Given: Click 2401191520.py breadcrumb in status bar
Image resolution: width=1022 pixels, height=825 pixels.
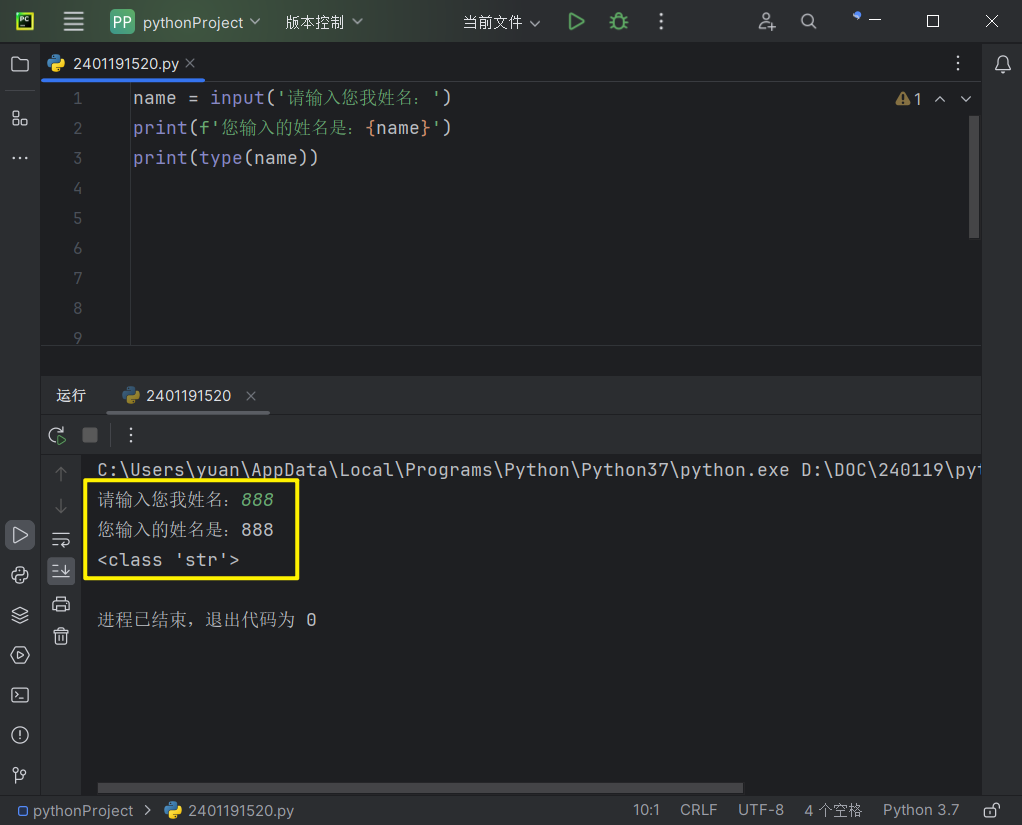Looking at the screenshot, I should [x=229, y=810].
